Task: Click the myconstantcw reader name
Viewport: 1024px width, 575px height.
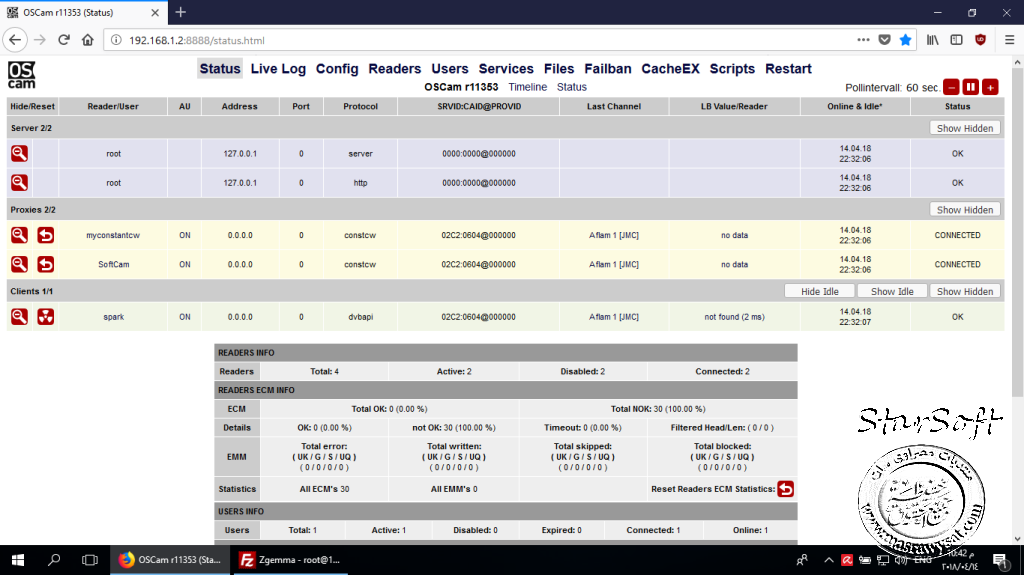Action: pos(113,235)
